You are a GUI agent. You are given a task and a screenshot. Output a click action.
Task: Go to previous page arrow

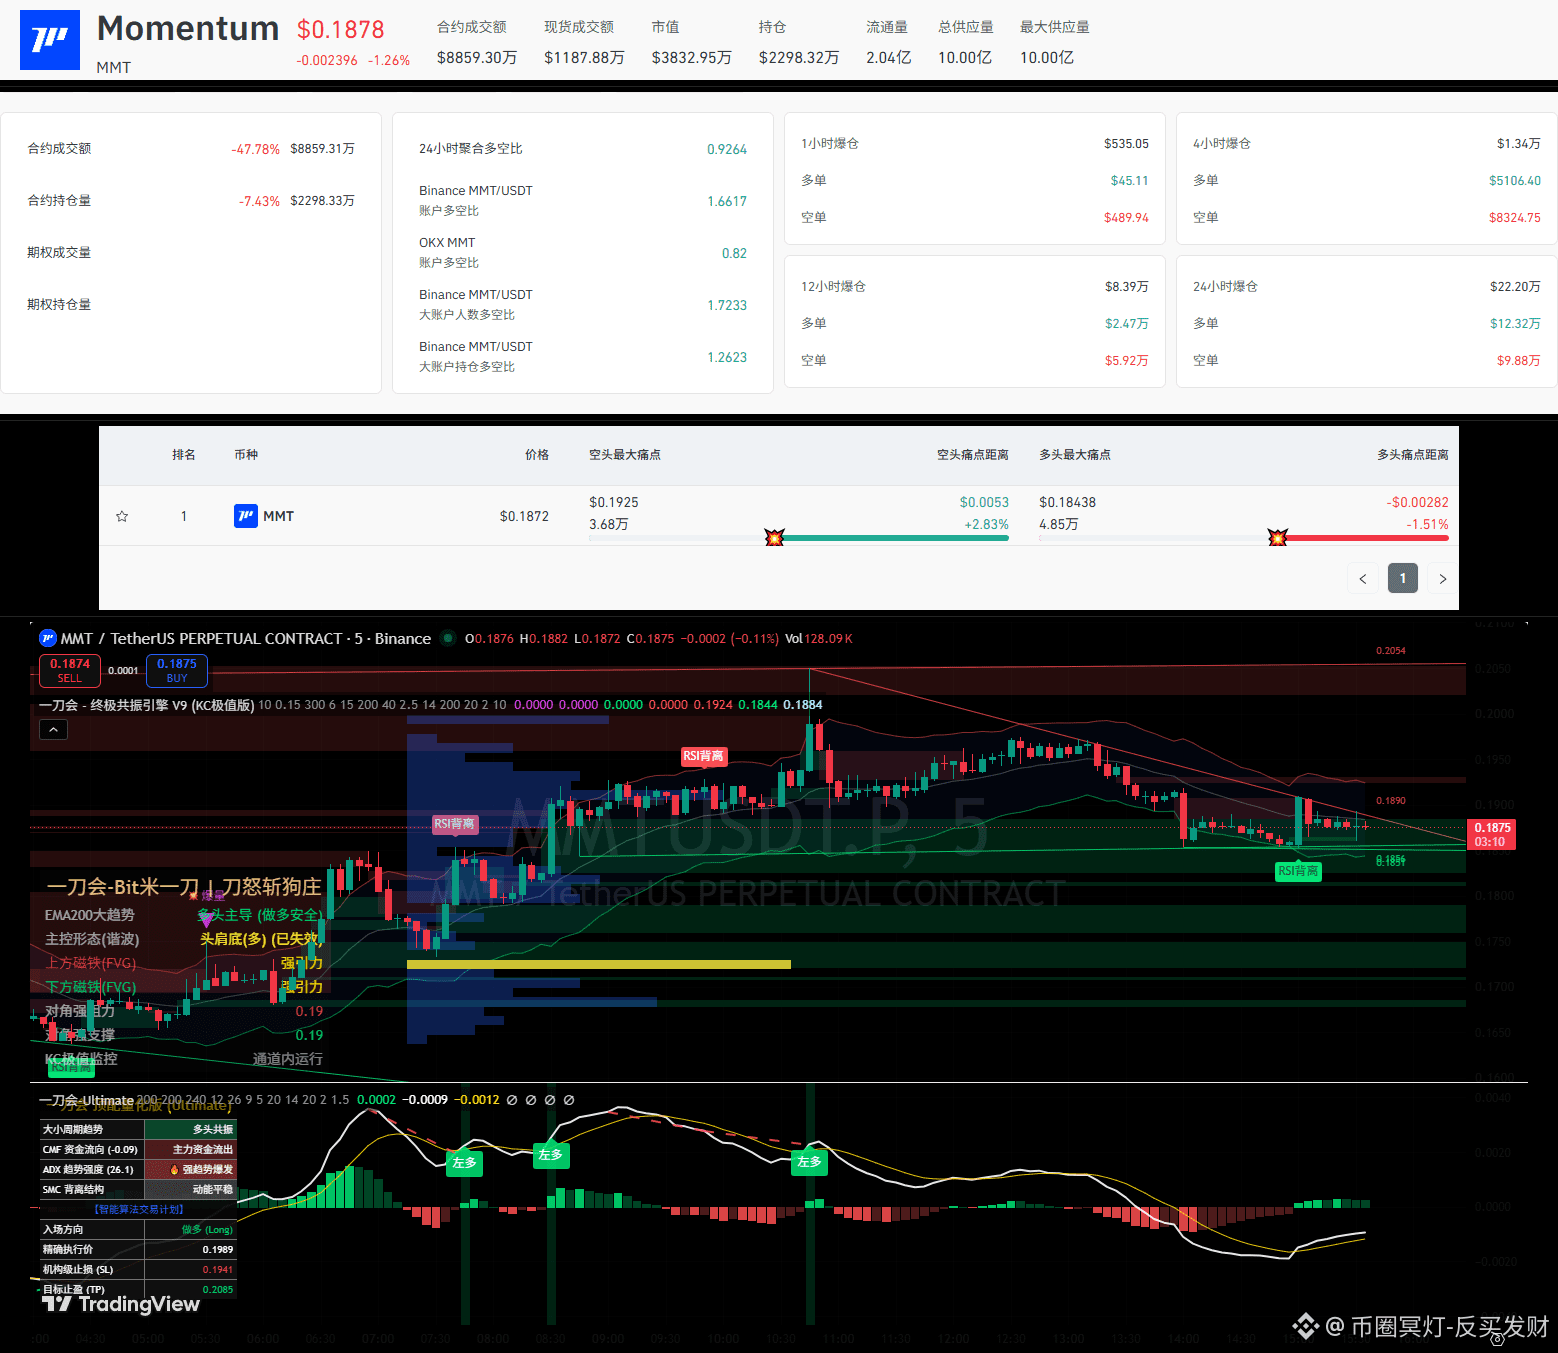1362,578
